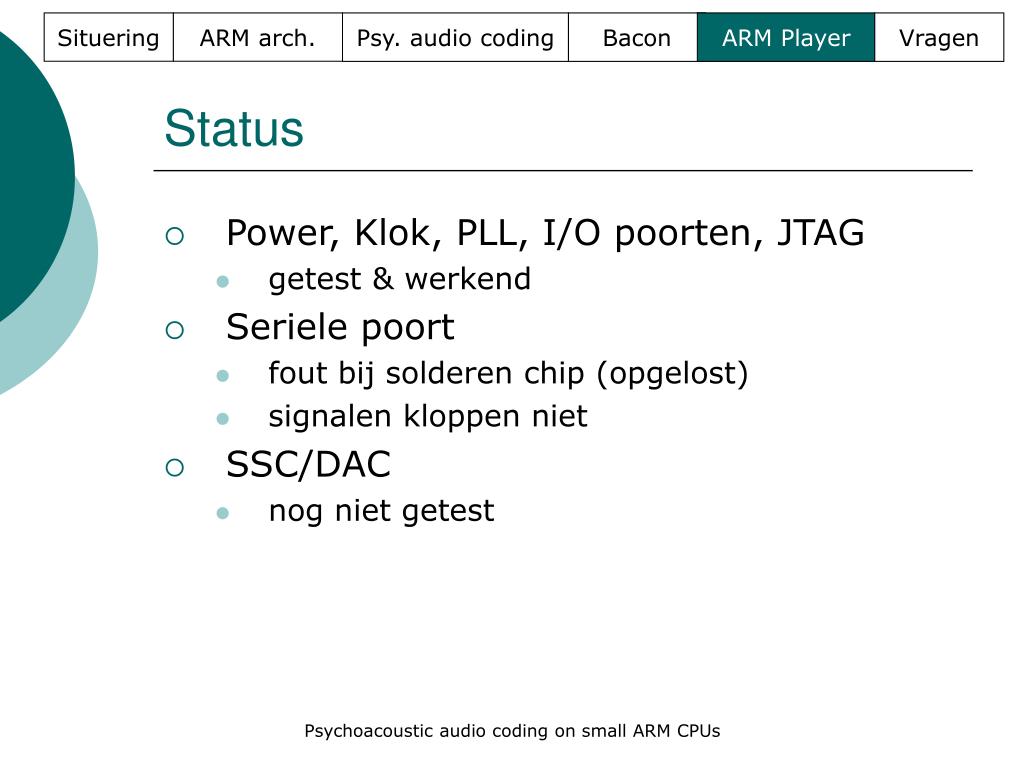Click the filled bullet before signalen kloppen niet
The image size is (1024, 768).
tap(223, 419)
